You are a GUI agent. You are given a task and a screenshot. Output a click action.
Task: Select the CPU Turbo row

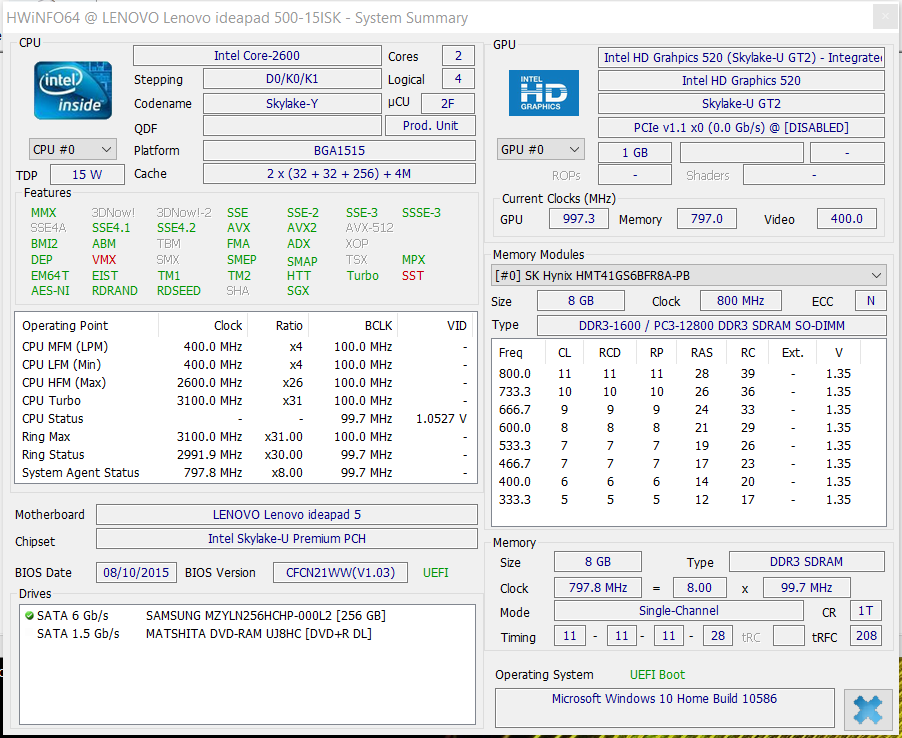point(245,401)
